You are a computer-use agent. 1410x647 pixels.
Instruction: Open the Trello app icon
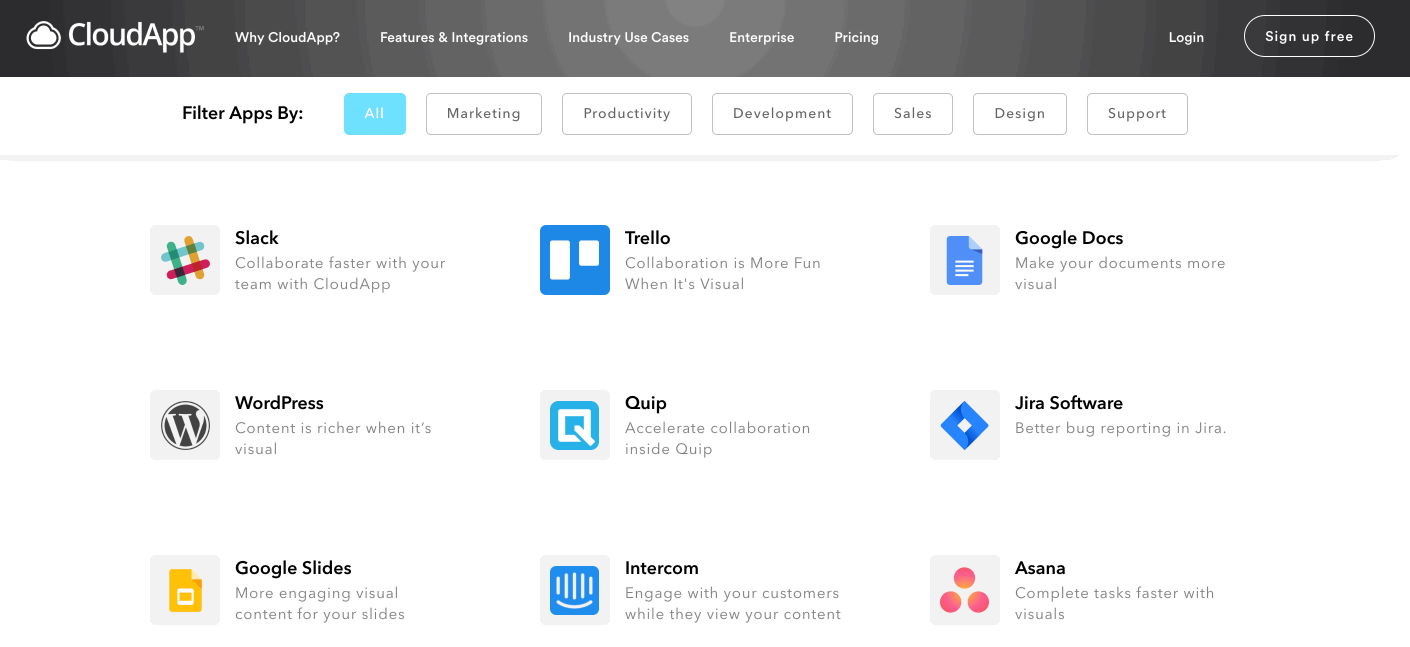(575, 260)
